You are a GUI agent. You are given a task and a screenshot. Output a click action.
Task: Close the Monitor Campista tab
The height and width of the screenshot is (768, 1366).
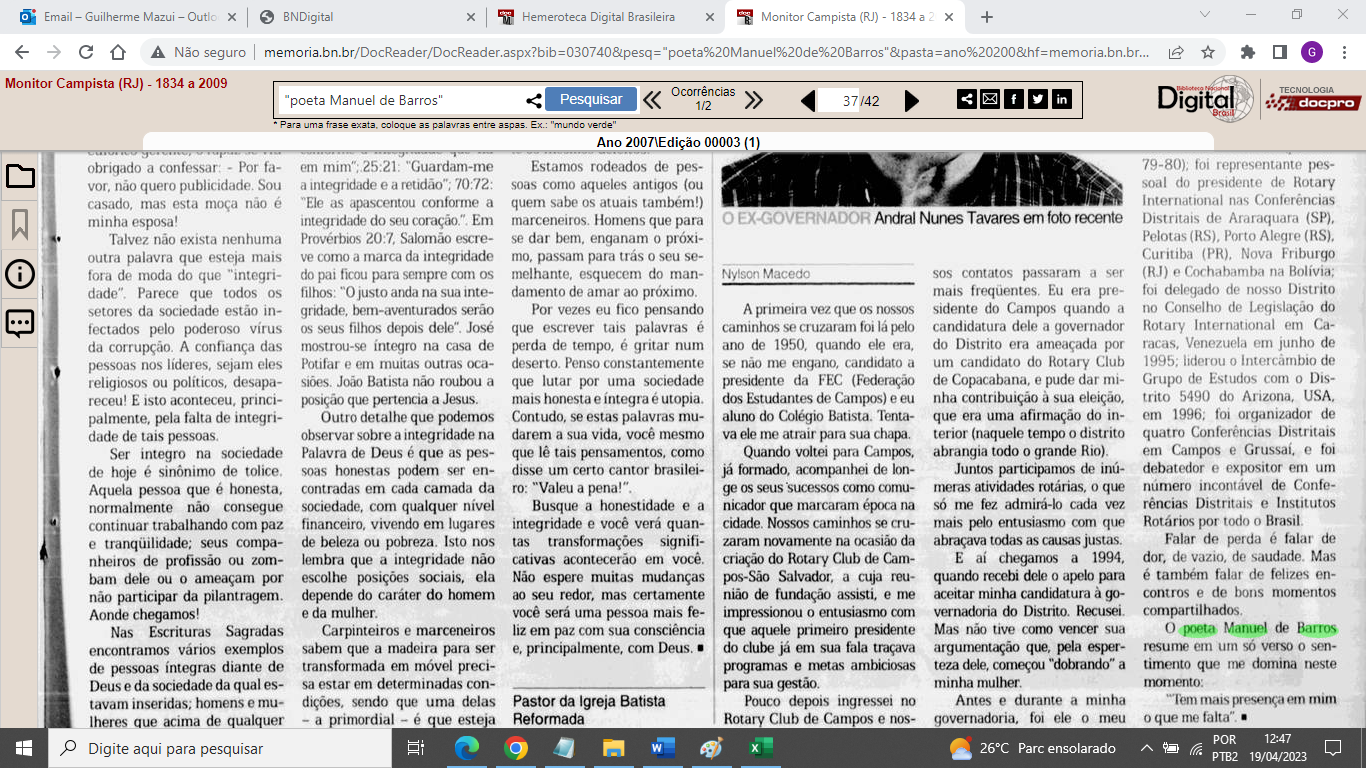[950, 17]
